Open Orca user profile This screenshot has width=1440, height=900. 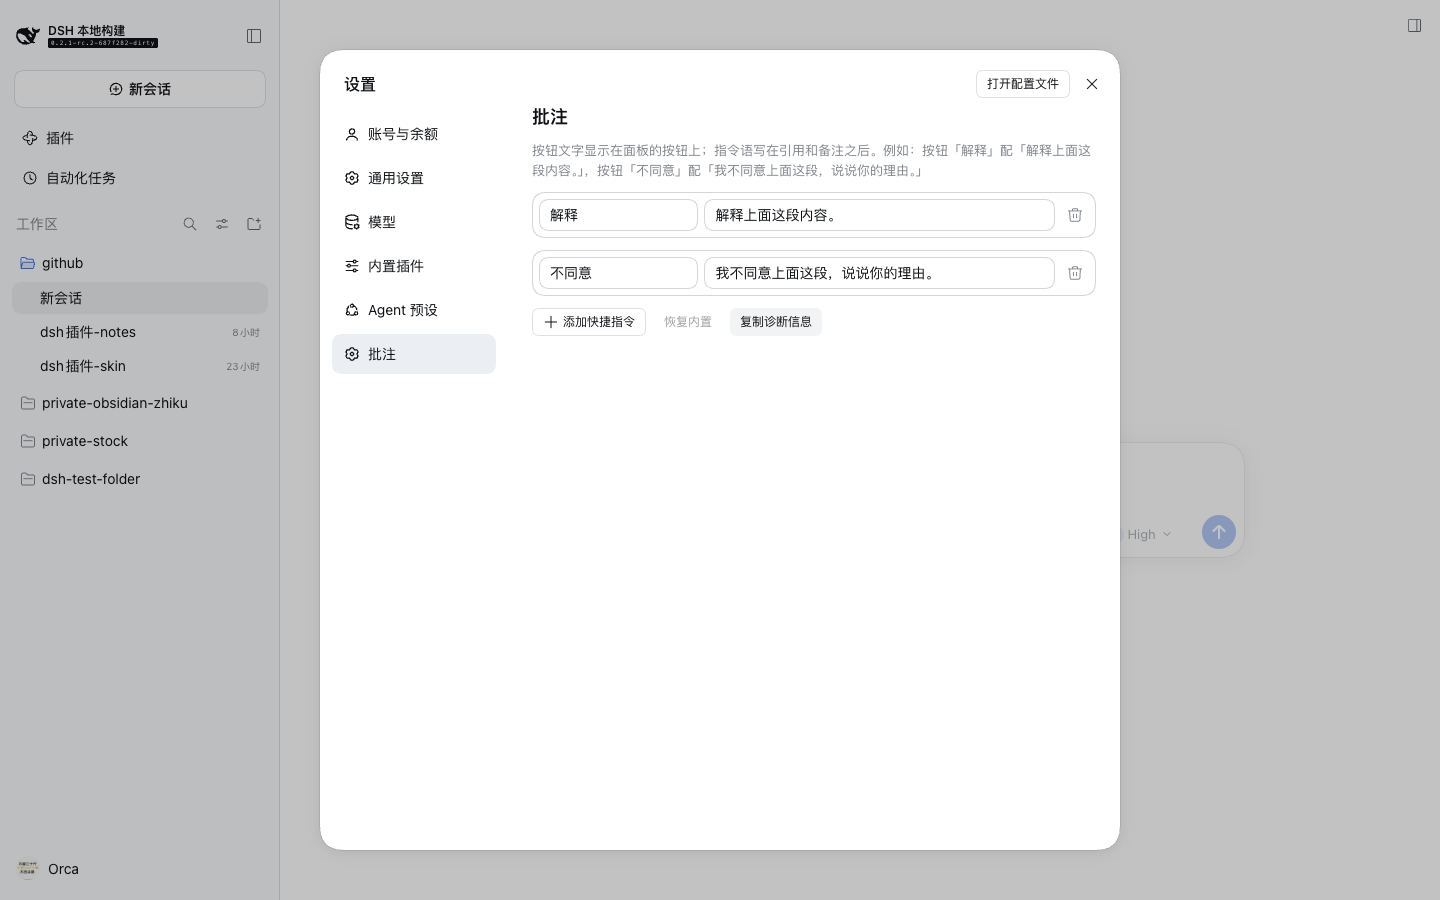(x=50, y=869)
